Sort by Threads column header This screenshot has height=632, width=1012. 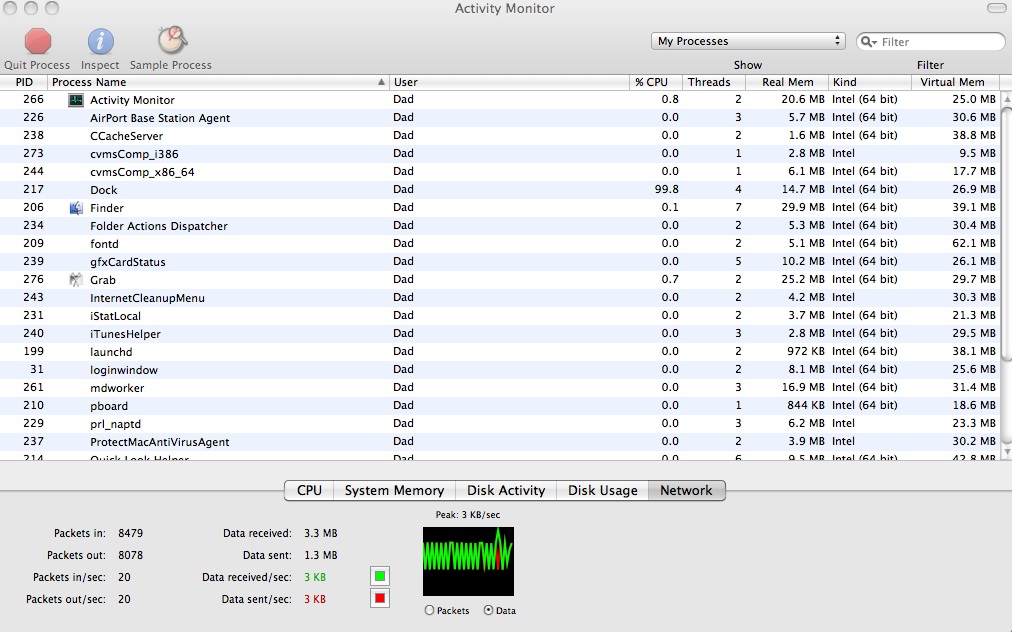click(x=713, y=82)
